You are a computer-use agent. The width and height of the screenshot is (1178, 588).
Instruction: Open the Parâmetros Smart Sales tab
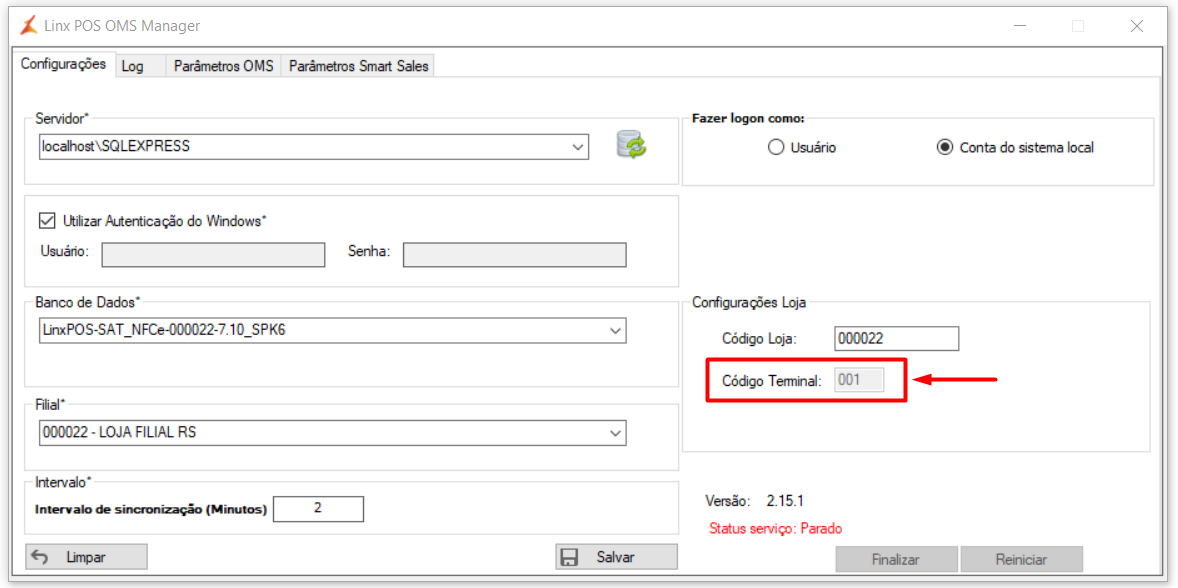(x=358, y=66)
